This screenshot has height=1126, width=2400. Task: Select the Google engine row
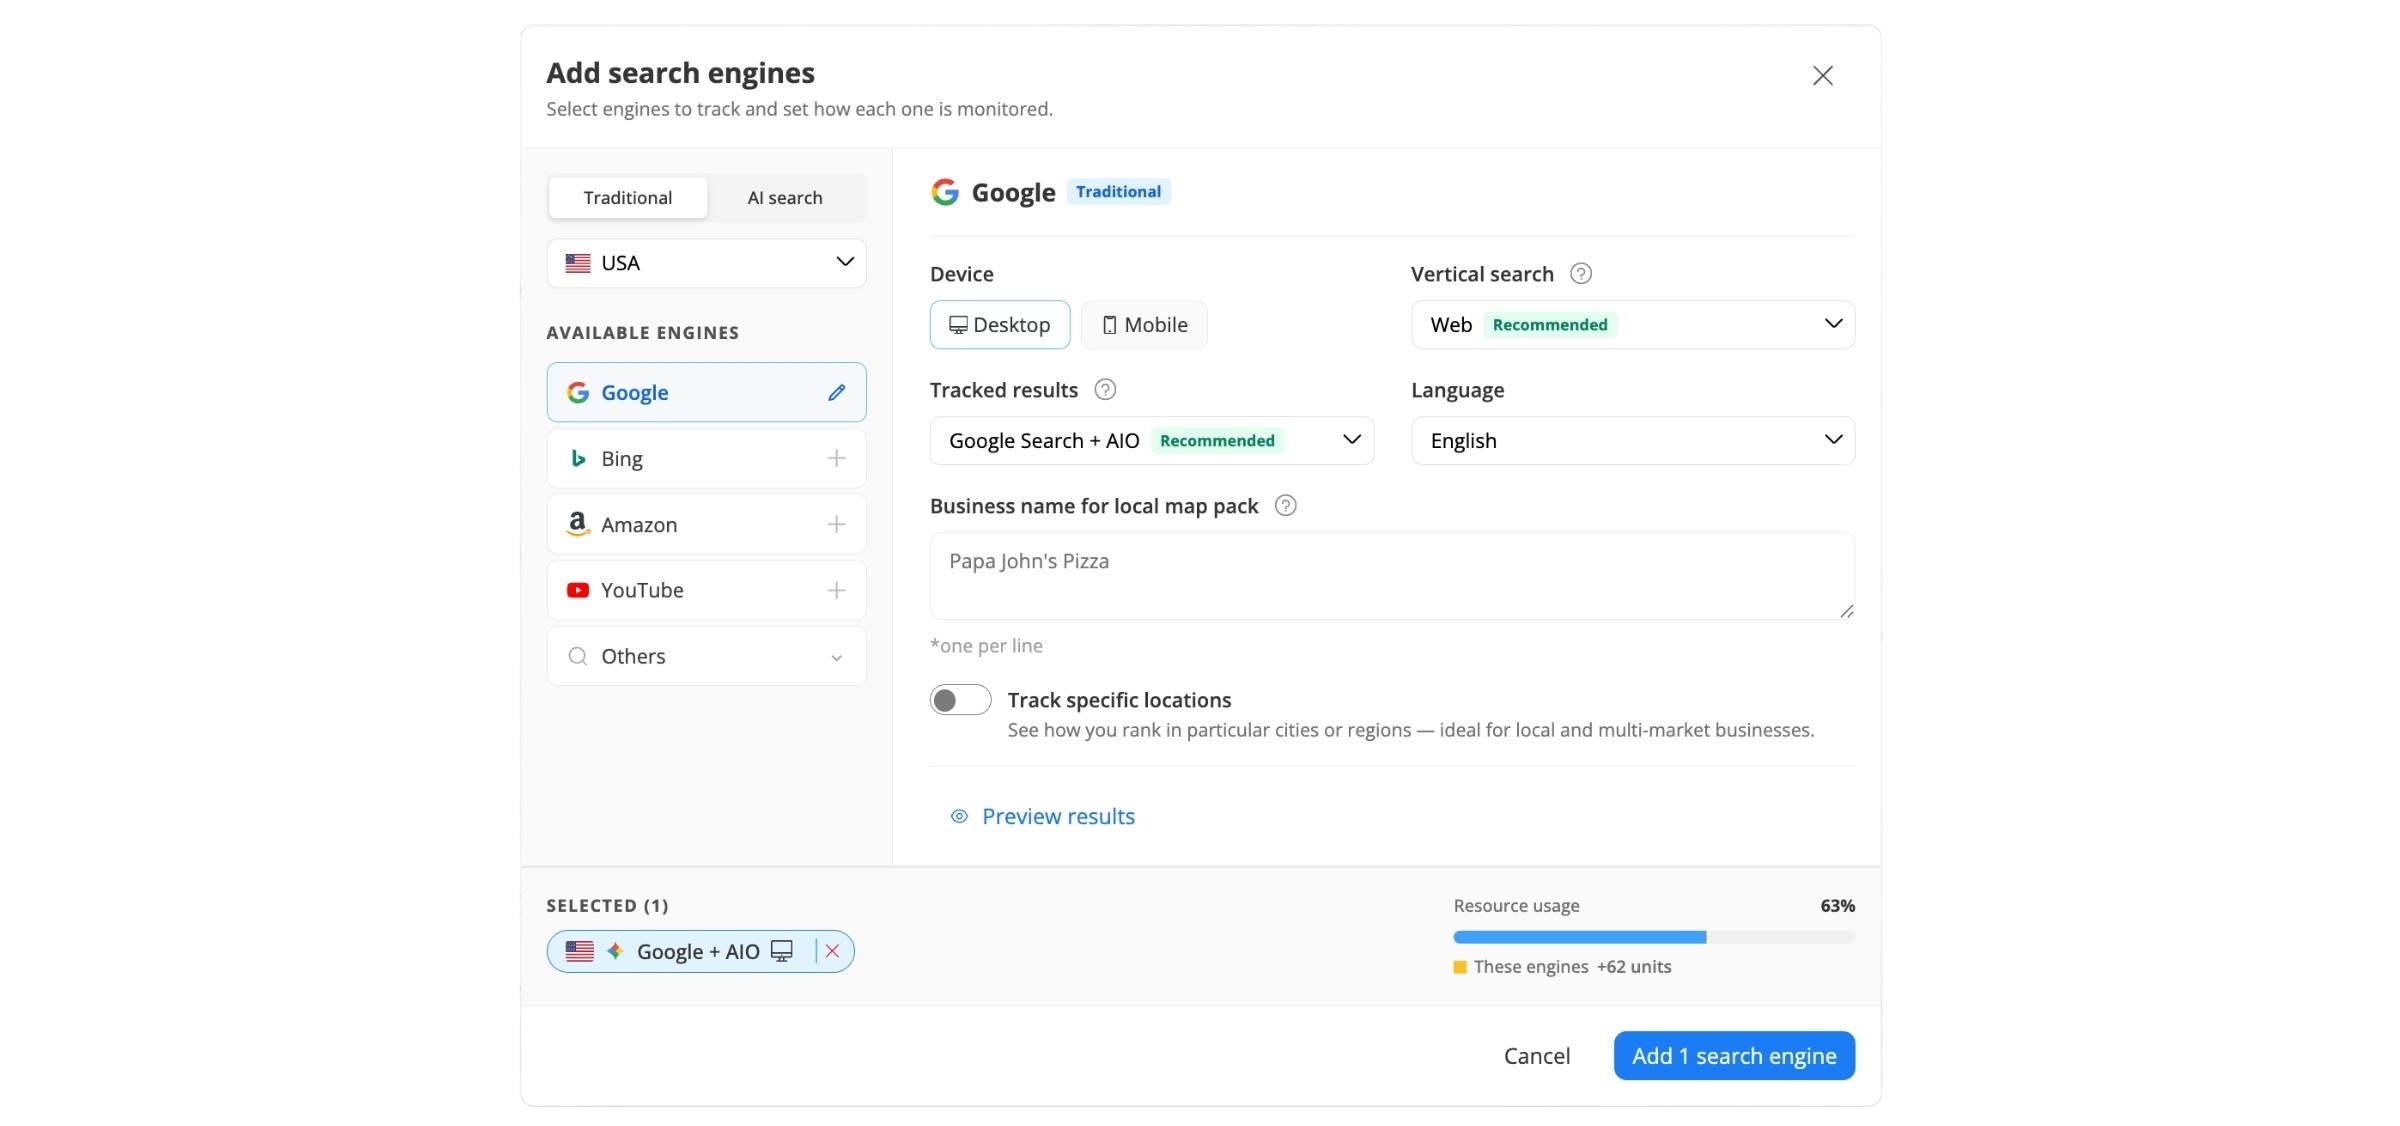(706, 392)
